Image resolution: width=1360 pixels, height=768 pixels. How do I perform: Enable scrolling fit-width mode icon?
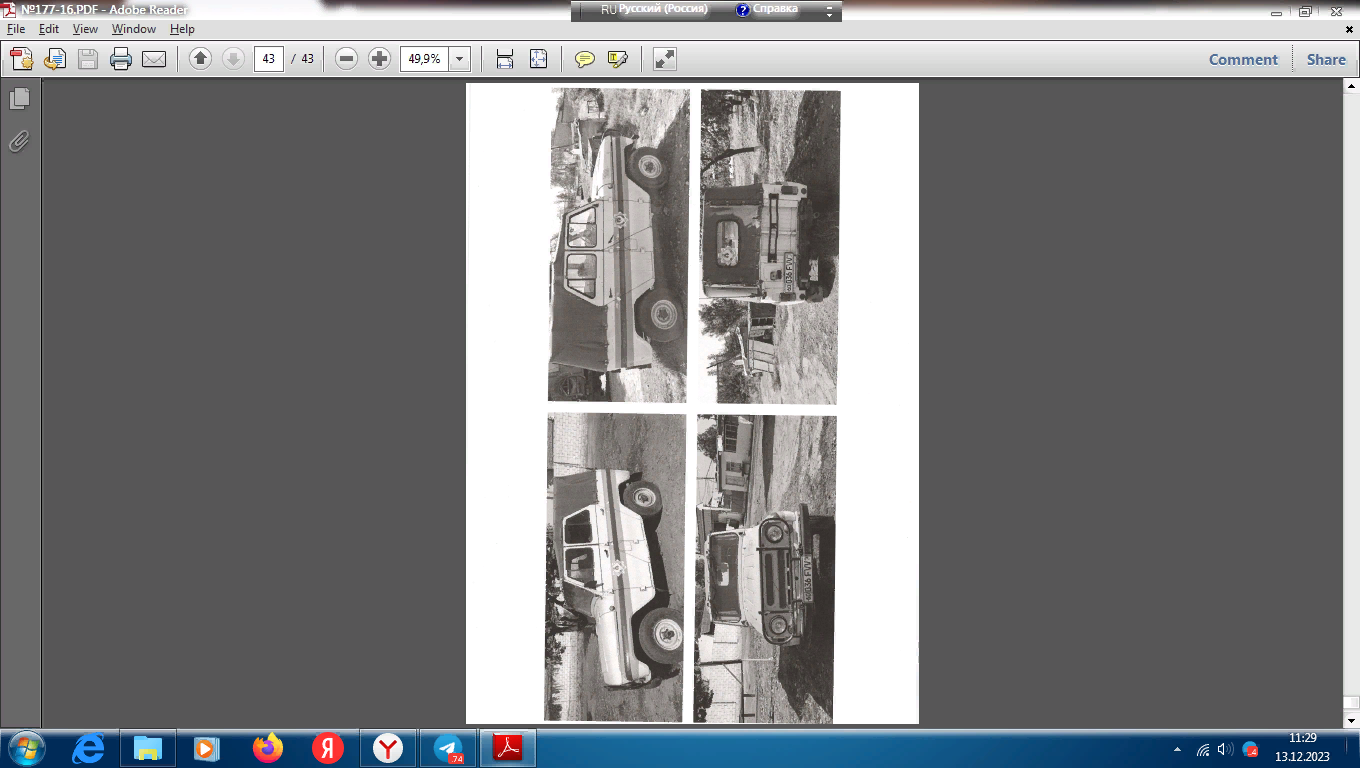[505, 59]
